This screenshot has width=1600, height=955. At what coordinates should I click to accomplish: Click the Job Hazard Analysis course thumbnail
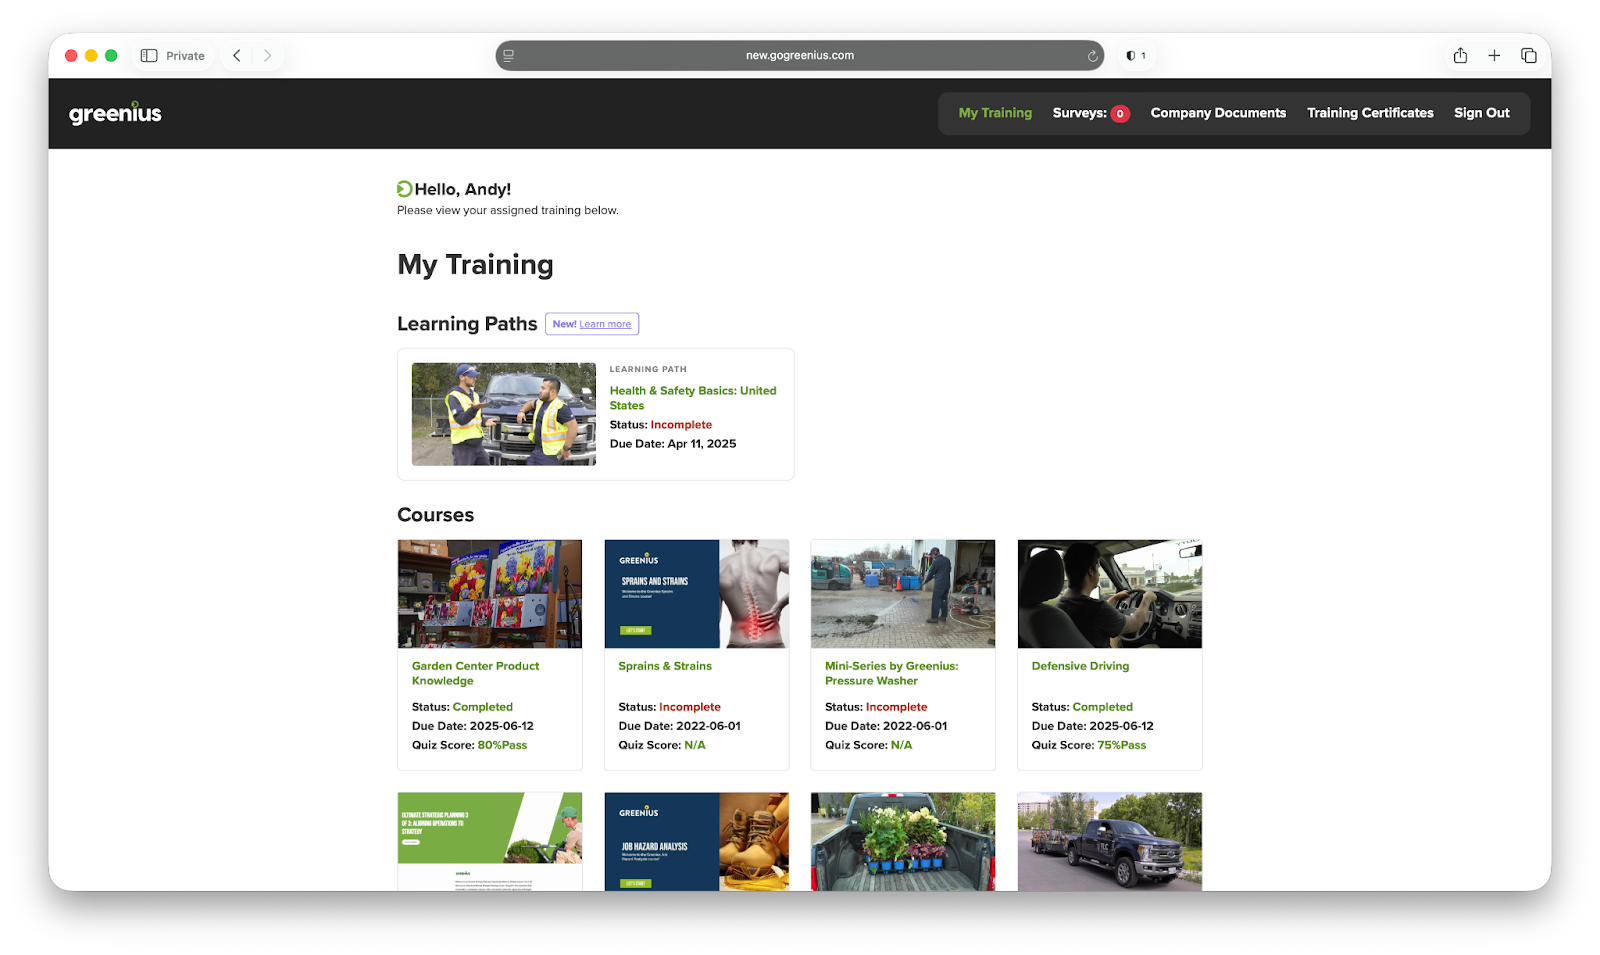[697, 841]
